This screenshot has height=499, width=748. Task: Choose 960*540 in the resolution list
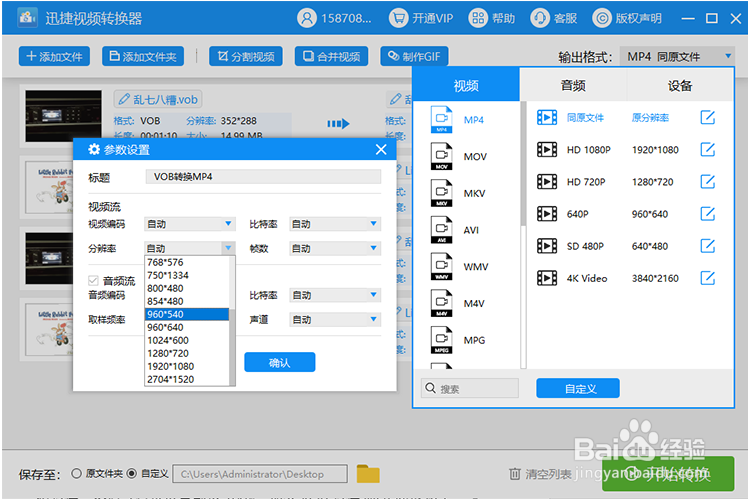point(187,314)
